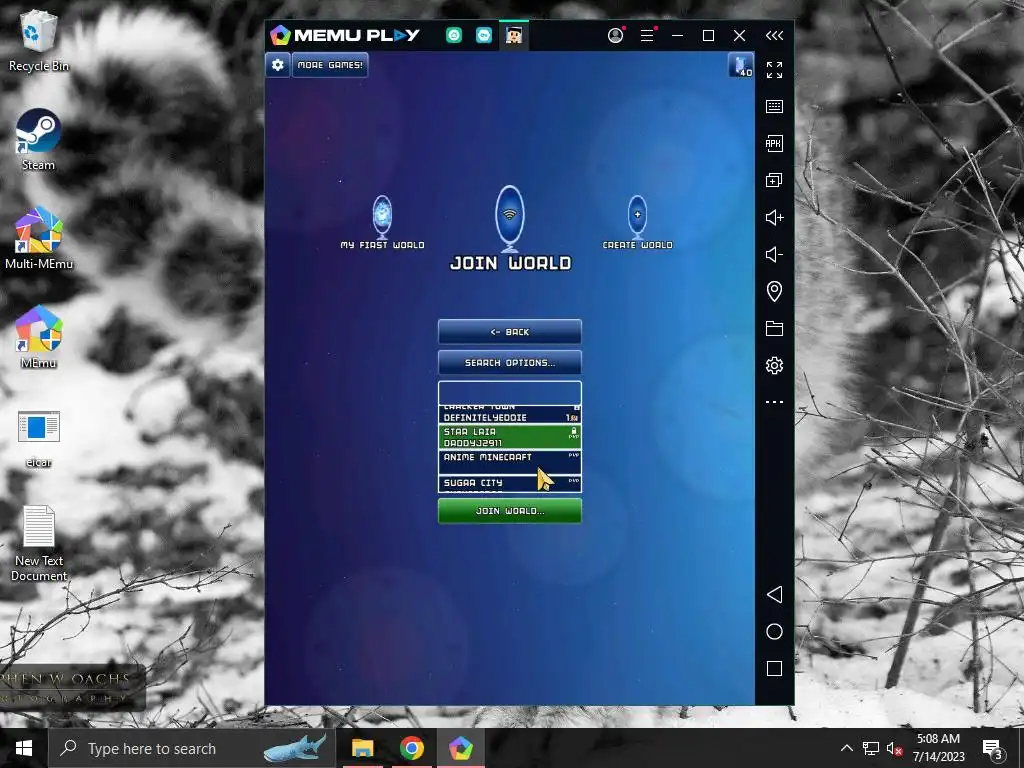Screen dimensions: 1024x768
Task: Increase emulator volume
Action: [775, 217]
